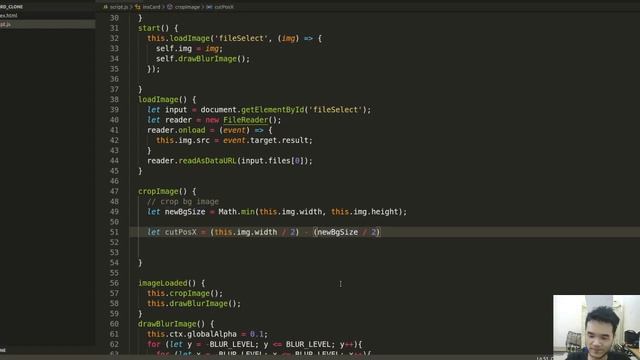Open InsCard class breadcrumb segment
Screen dimensions: 640x360
(x=151, y=7)
